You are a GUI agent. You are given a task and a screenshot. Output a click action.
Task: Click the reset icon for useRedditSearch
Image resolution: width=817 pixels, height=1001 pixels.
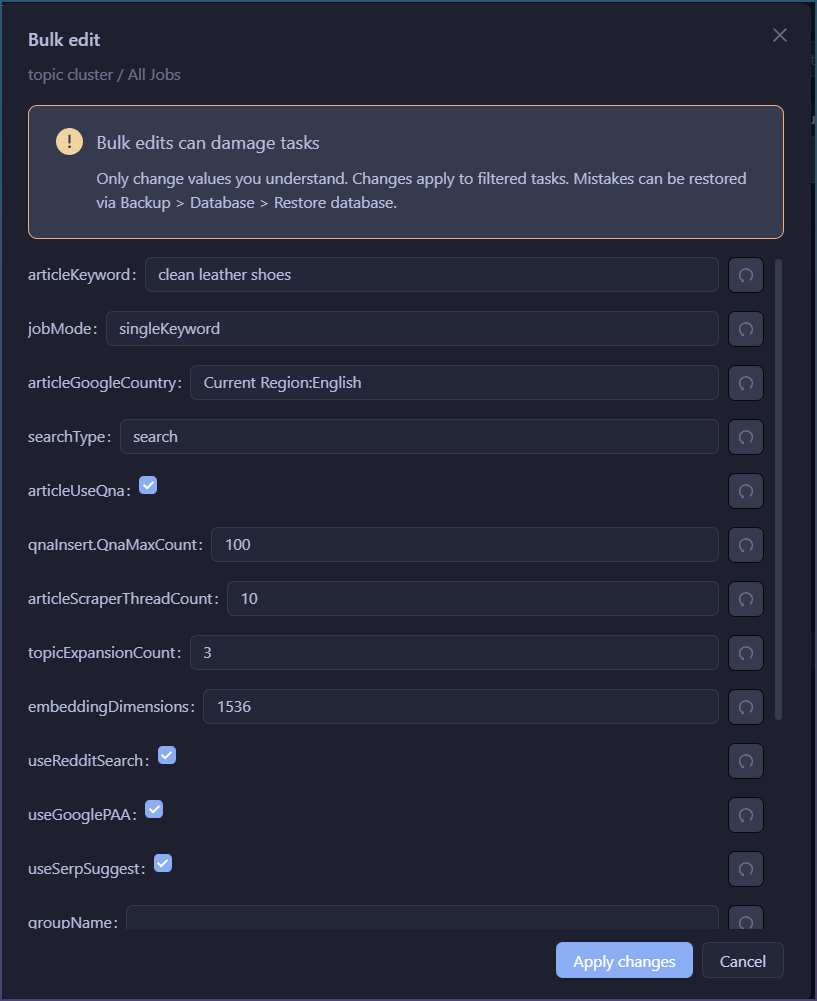click(745, 761)
